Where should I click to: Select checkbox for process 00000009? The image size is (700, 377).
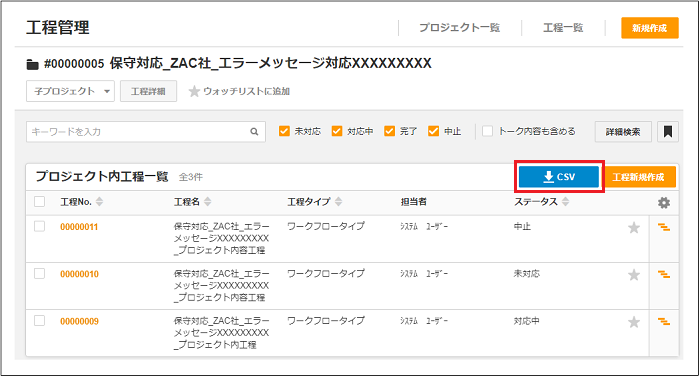click(x=40, y=321)
